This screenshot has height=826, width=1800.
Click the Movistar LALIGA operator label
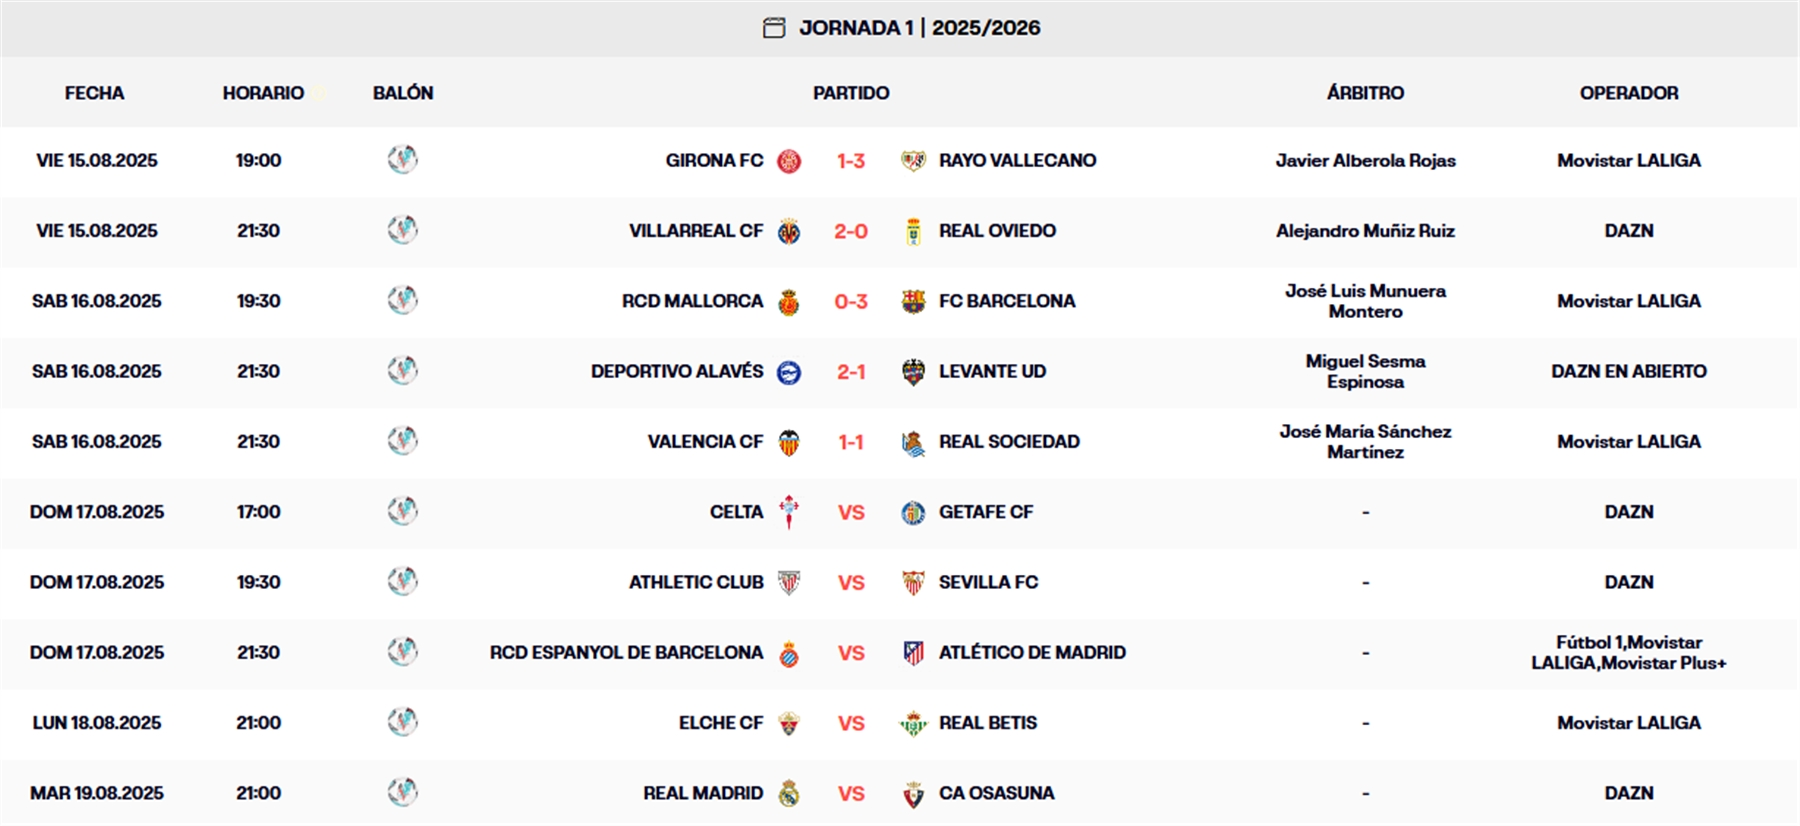tap(1628, 160)
